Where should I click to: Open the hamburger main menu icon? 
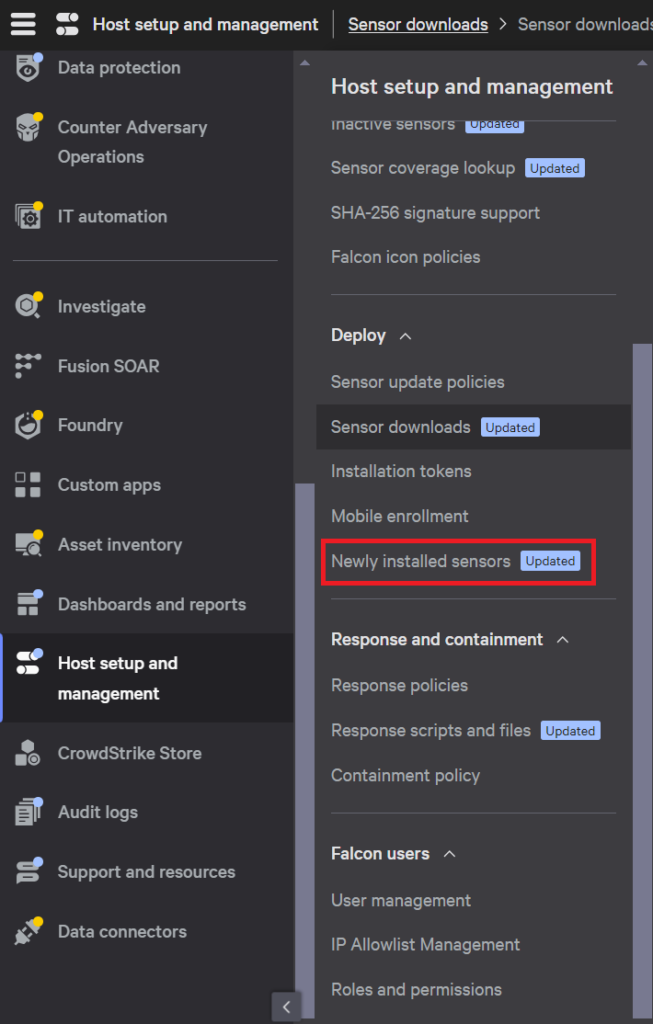[x=23, y=24]
